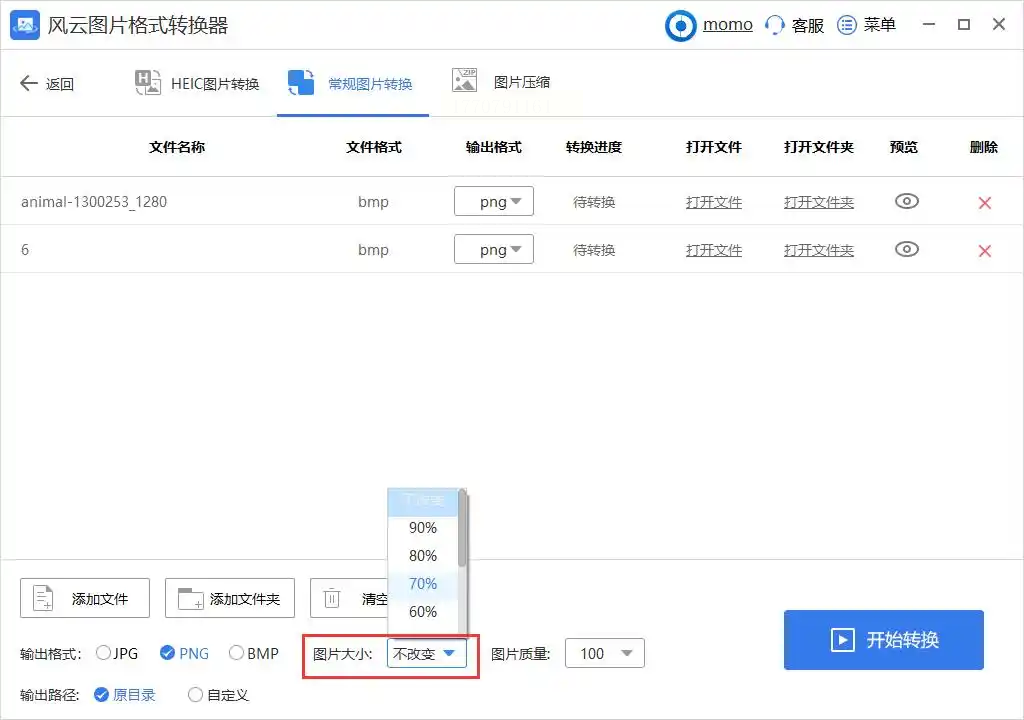
Task: Click play icon on 开始转换 button
Action: (842, 640)
